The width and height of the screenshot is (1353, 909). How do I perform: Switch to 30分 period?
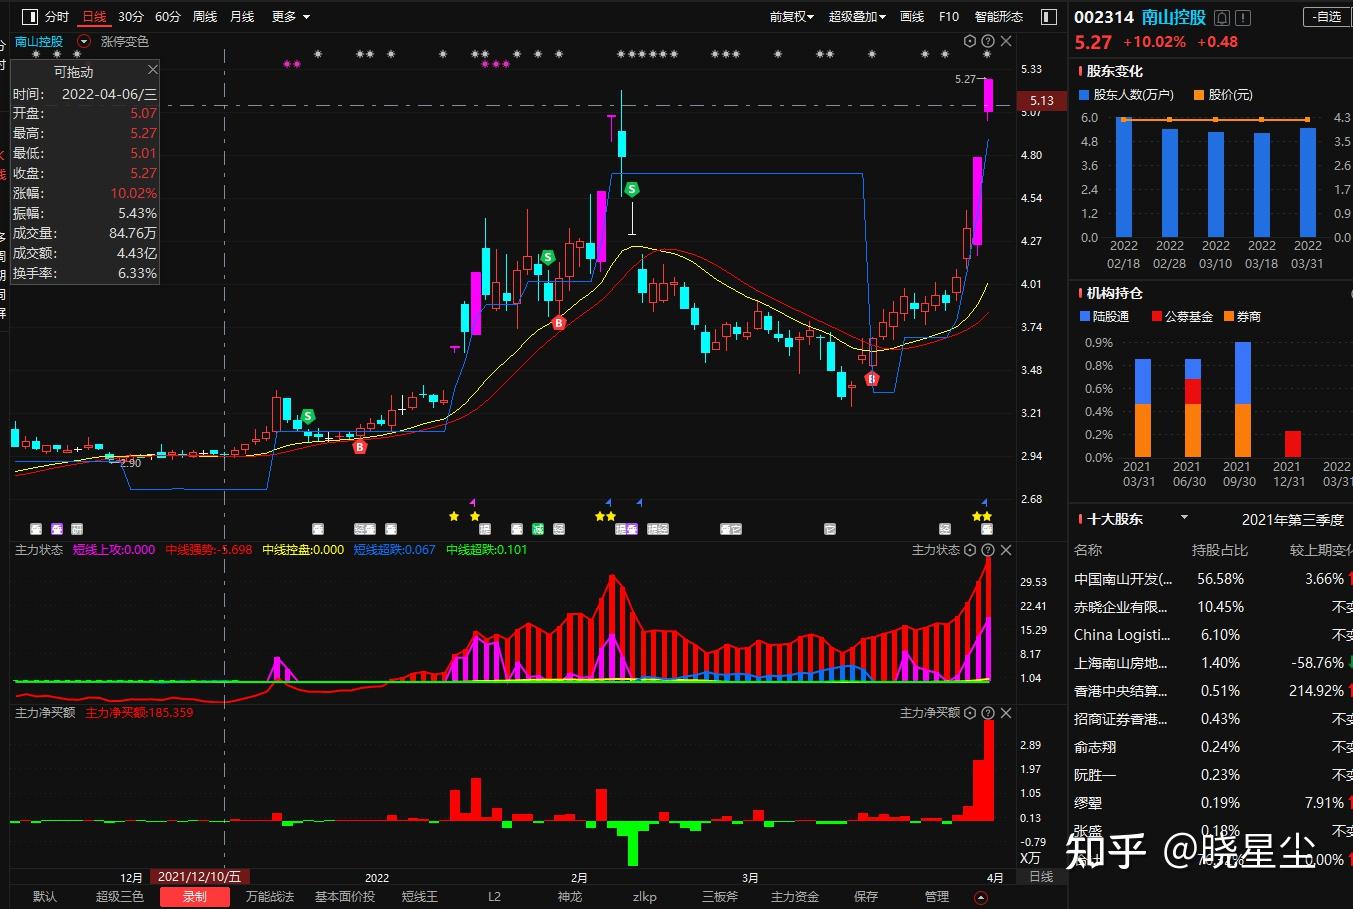130,17
